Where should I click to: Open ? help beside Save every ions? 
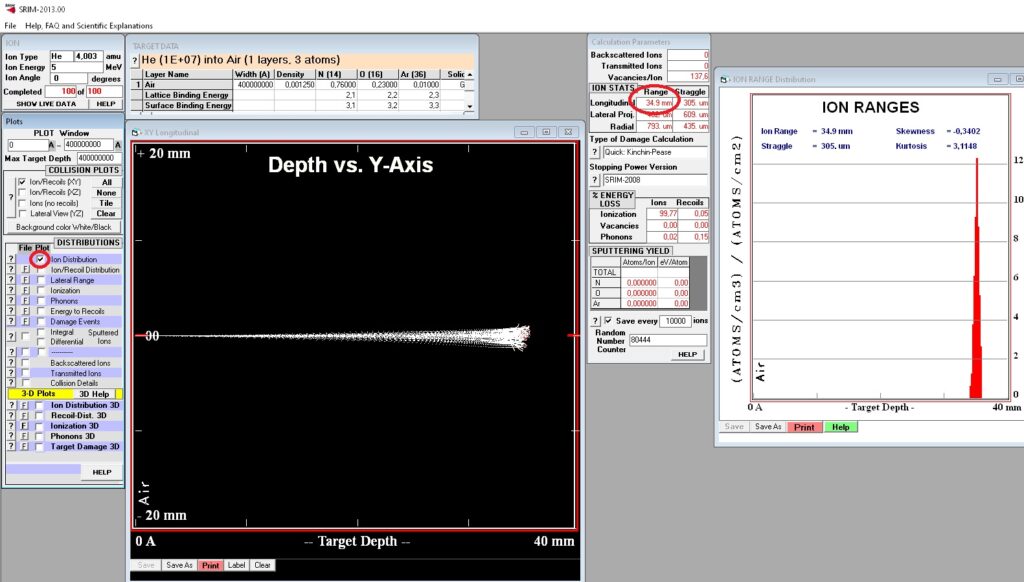(595, 321)
